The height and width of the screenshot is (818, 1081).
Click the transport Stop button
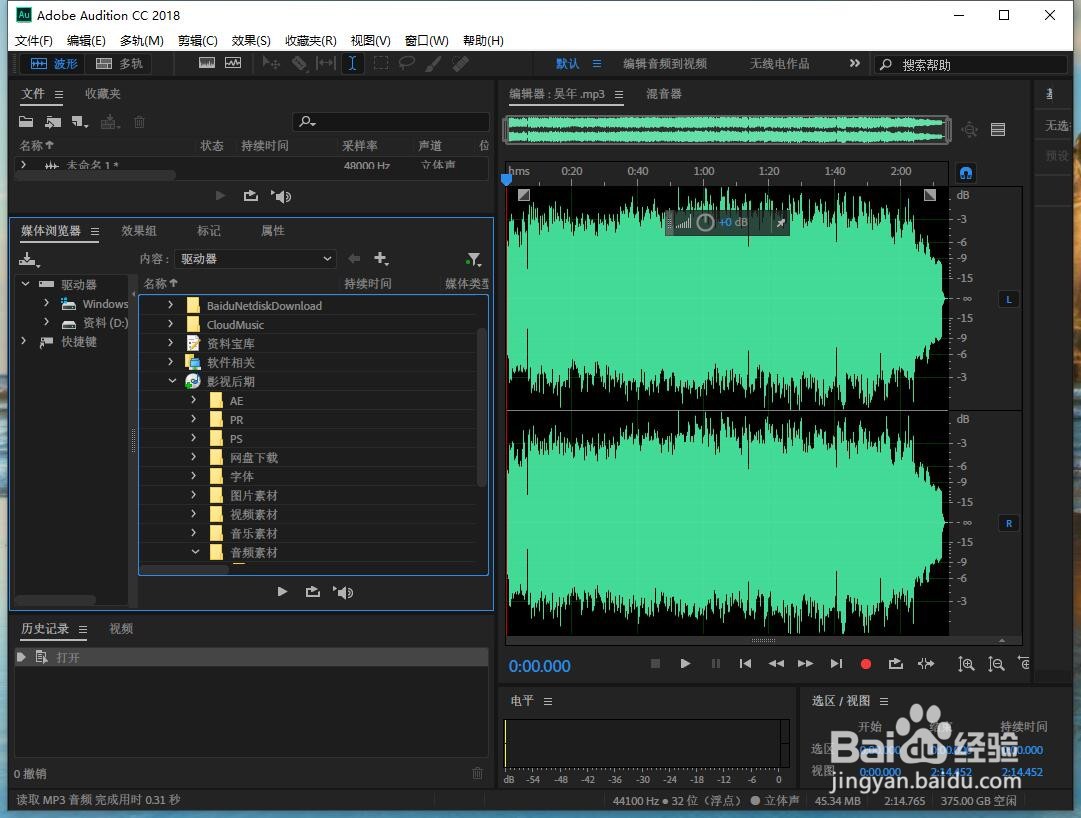tap(655, 664)
